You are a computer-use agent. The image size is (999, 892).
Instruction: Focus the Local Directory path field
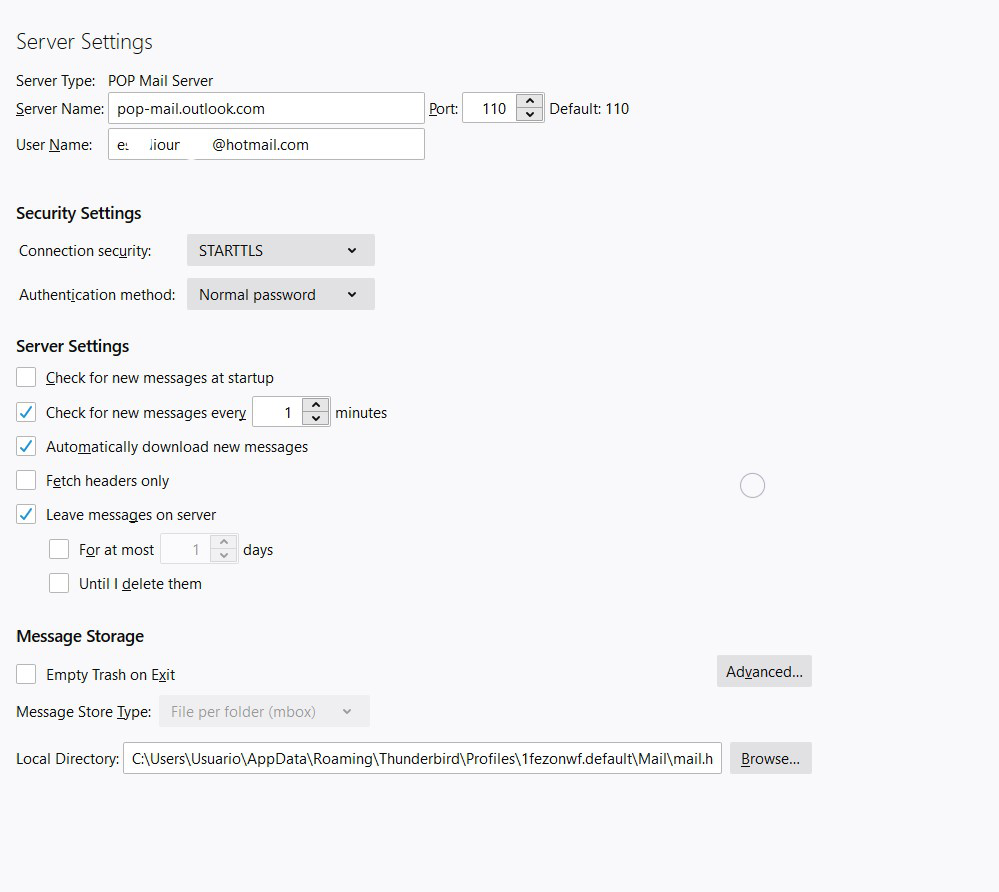tap(422, 759)
